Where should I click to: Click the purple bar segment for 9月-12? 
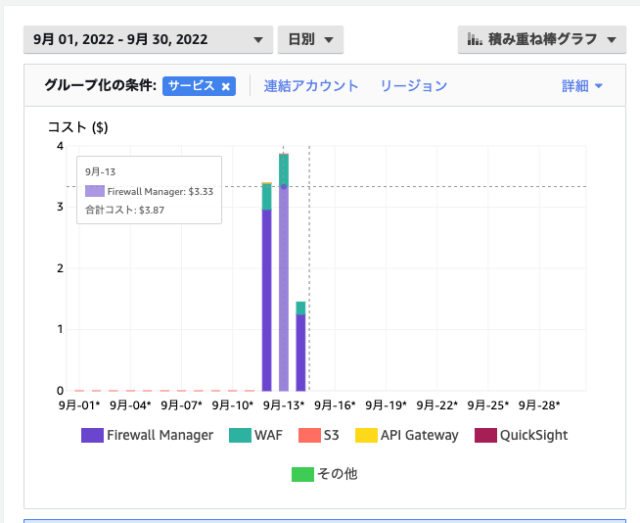[267, 300]
